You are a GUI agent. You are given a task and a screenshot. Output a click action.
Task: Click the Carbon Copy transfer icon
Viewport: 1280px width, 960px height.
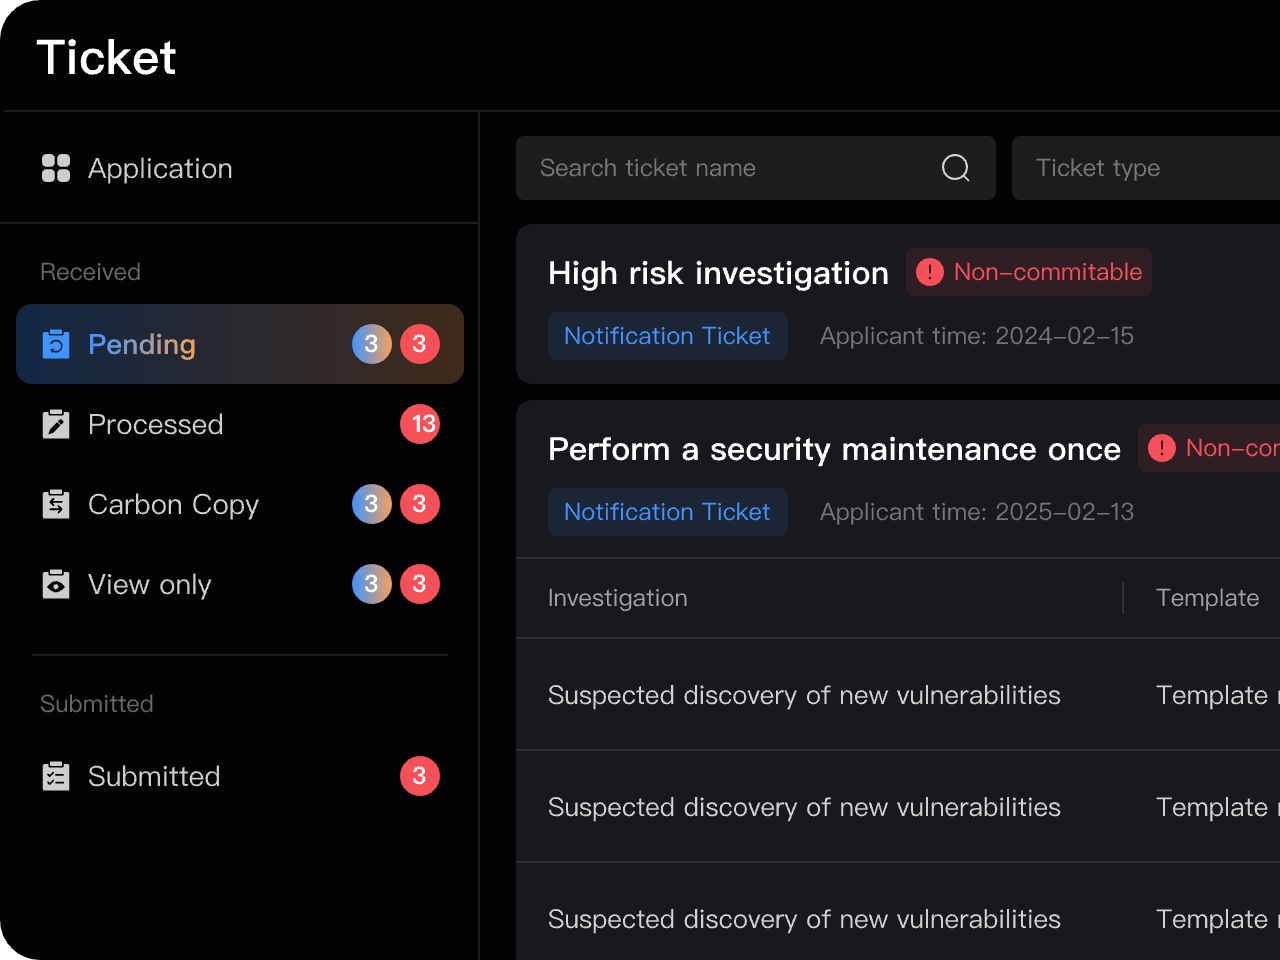(x=56, y=504)
